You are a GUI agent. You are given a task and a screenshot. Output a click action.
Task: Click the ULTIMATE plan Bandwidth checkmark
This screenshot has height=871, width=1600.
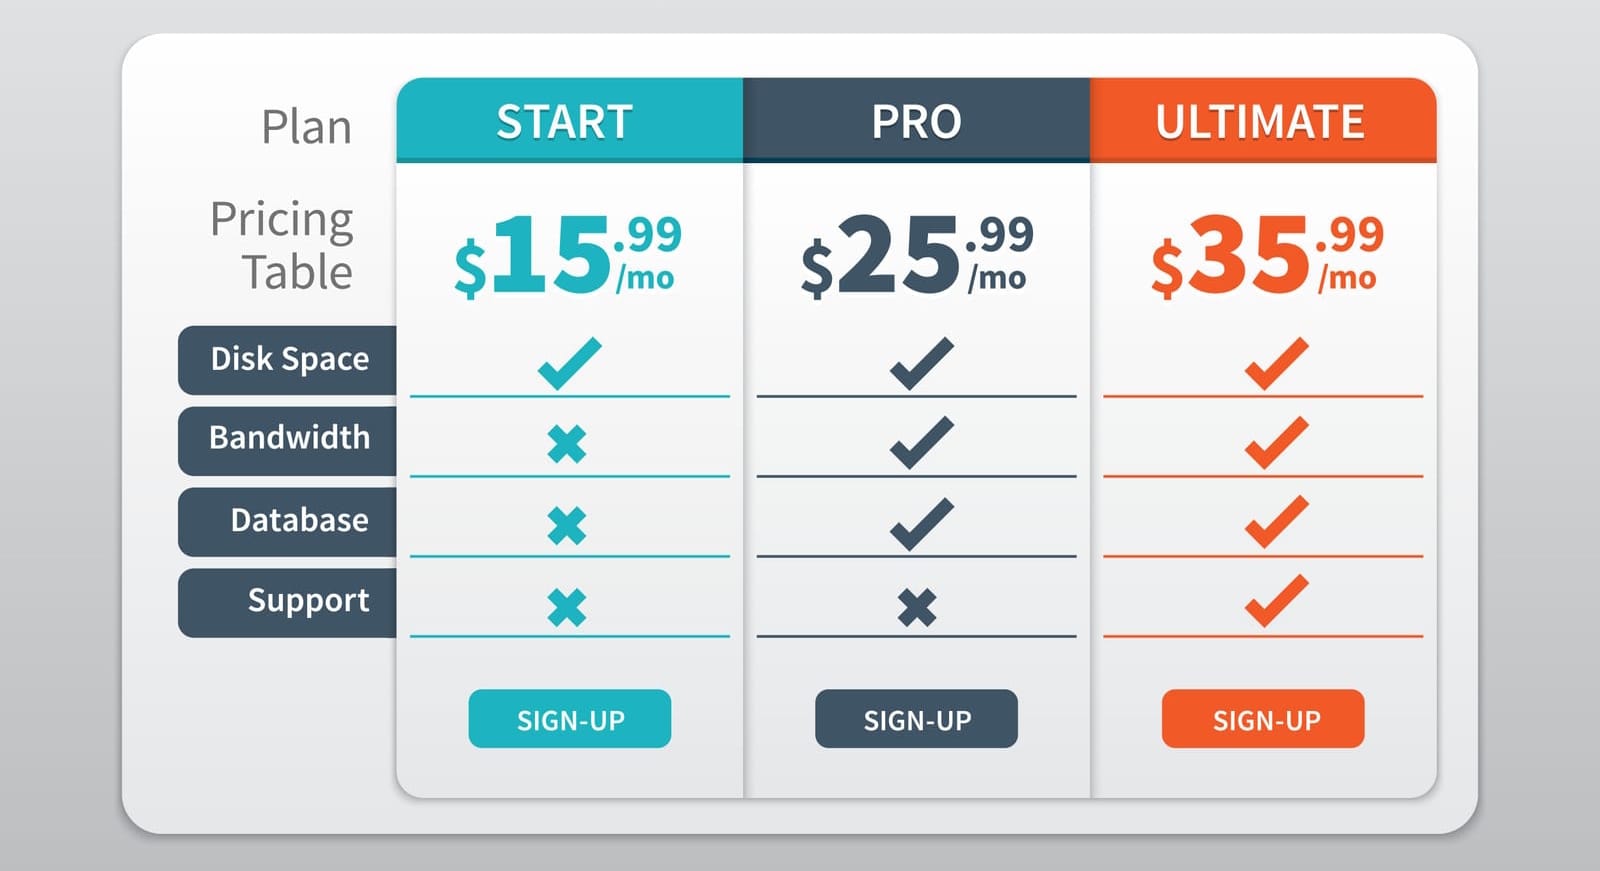pyautogui.click(x=1276, y=443)
